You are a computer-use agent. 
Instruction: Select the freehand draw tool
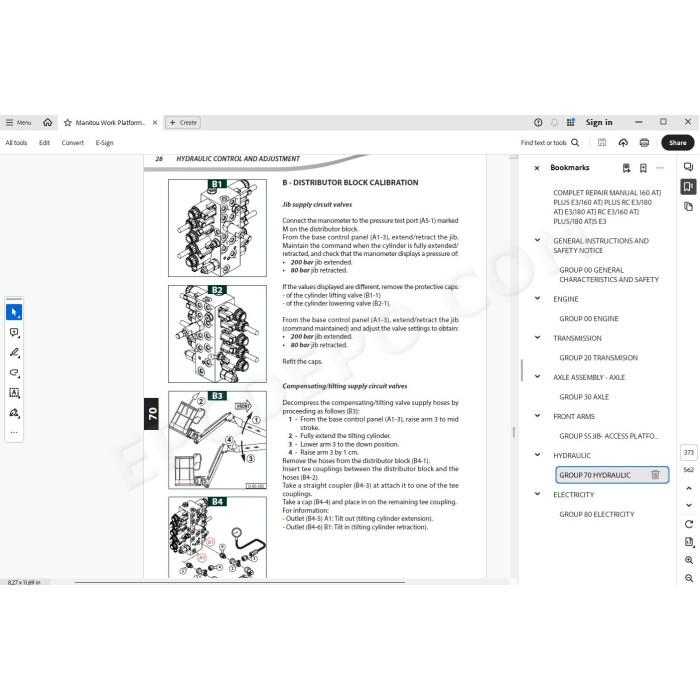coord(14,373)
